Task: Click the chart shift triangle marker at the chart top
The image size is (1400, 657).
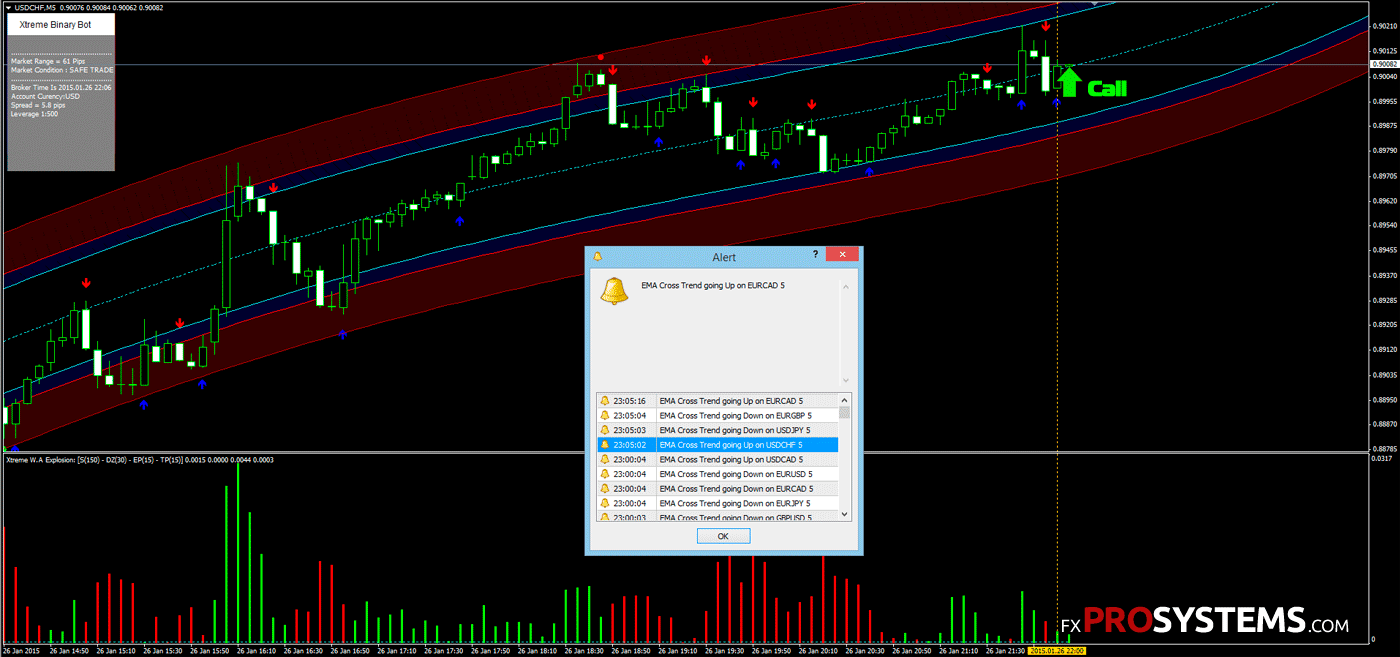Action: (x=1095, y=4)
